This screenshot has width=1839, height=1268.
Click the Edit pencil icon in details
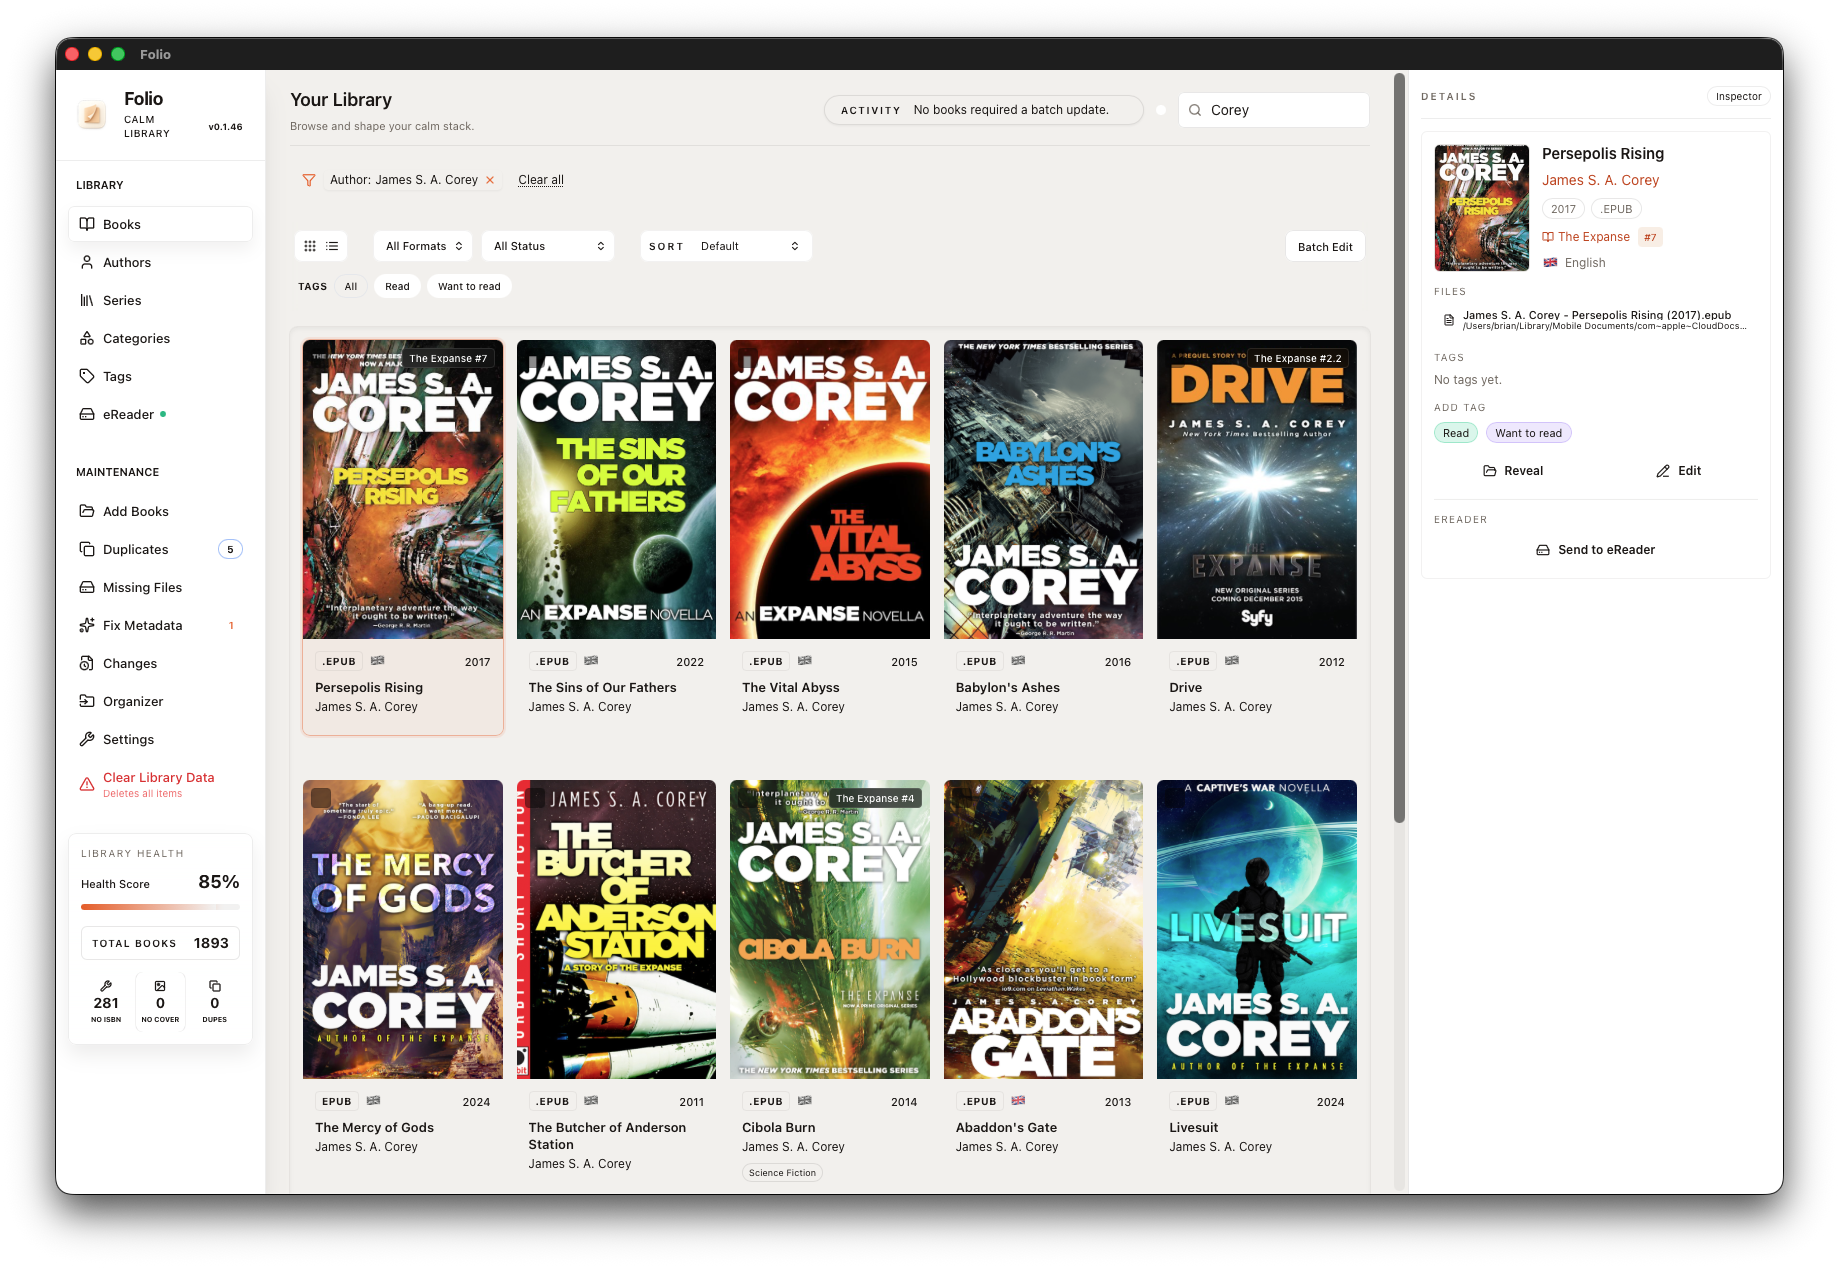tap(1663, 471)
